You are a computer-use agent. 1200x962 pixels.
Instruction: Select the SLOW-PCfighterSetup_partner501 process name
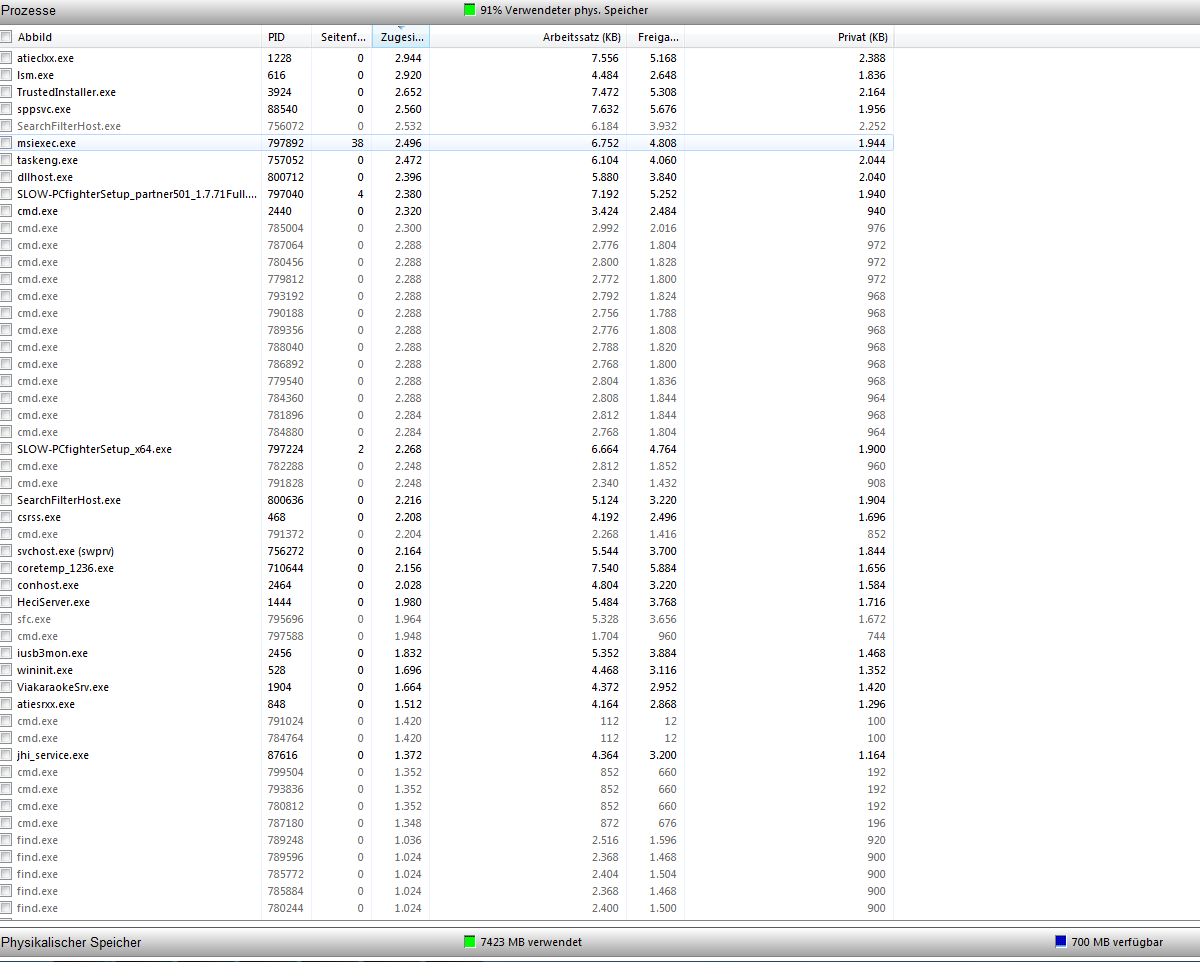tap(136, 194)
